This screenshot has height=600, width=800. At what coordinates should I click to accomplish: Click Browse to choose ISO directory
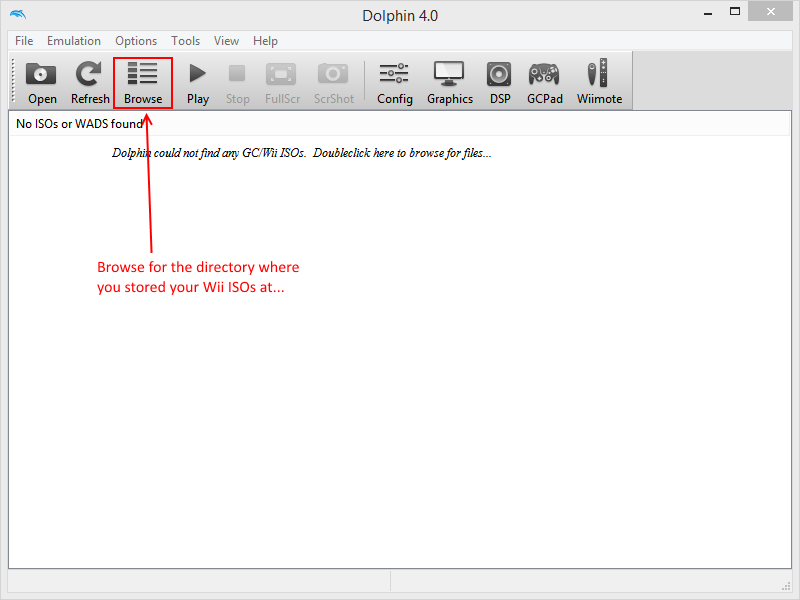pyautogui.click(x=143, y=83)
